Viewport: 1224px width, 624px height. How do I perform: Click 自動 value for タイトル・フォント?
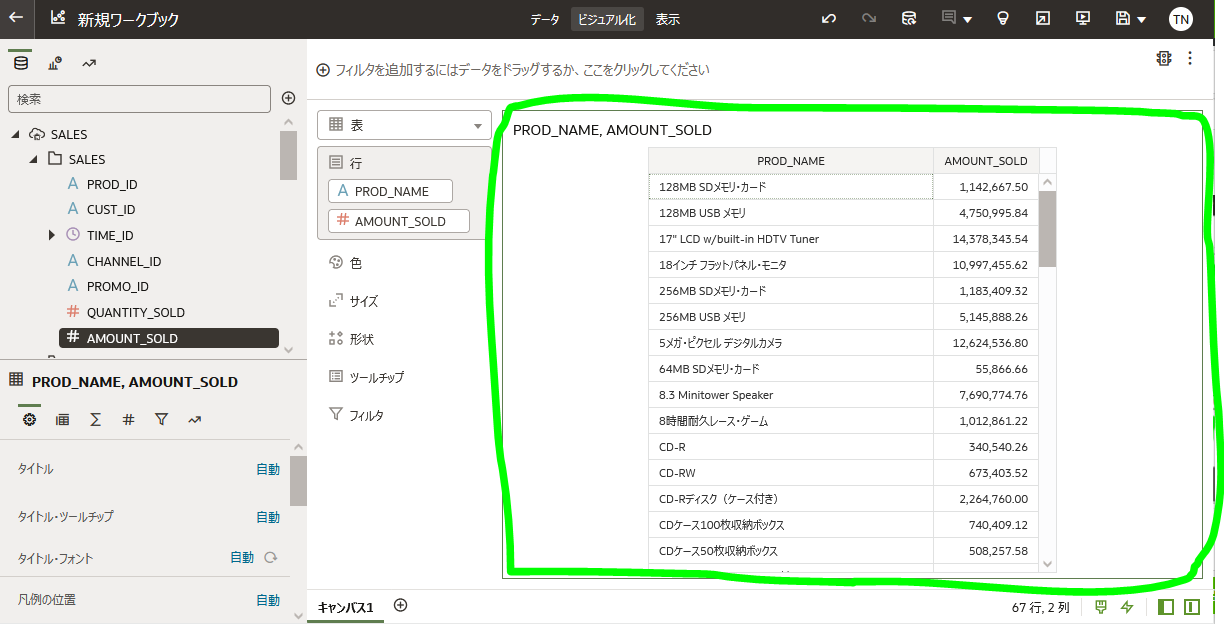[x=242, y=558]
